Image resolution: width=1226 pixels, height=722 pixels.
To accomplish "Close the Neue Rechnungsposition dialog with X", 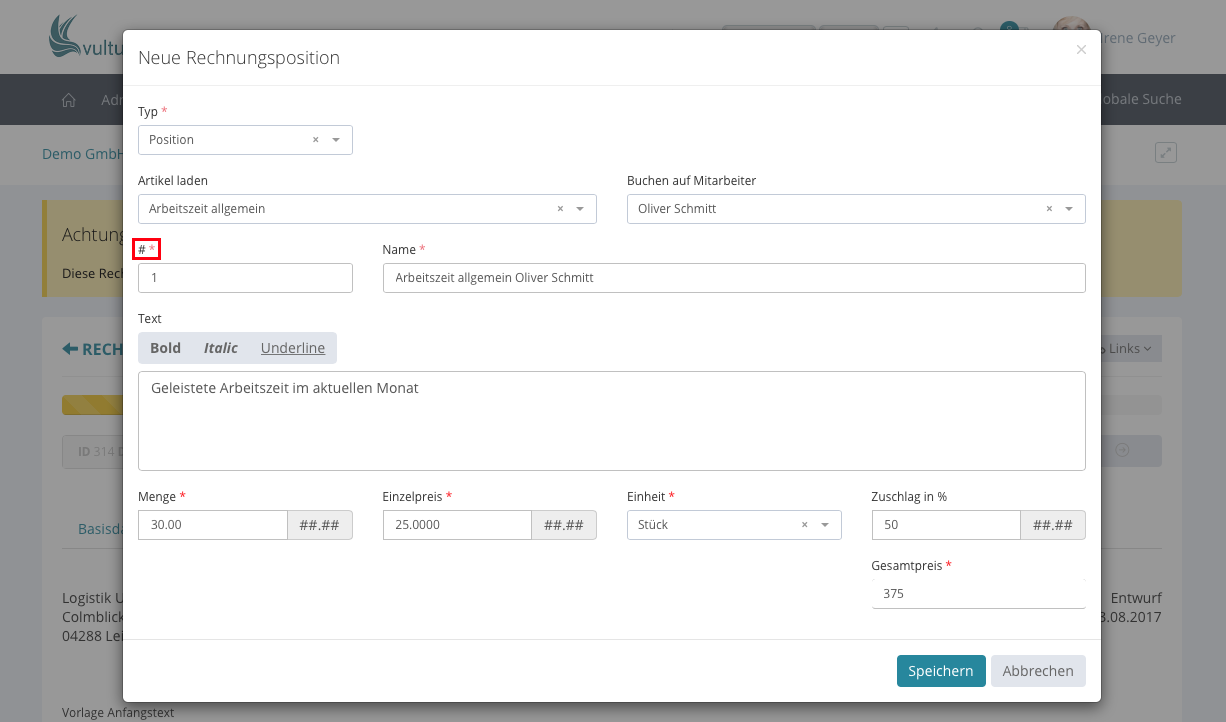I will (x=1081, y=50).
